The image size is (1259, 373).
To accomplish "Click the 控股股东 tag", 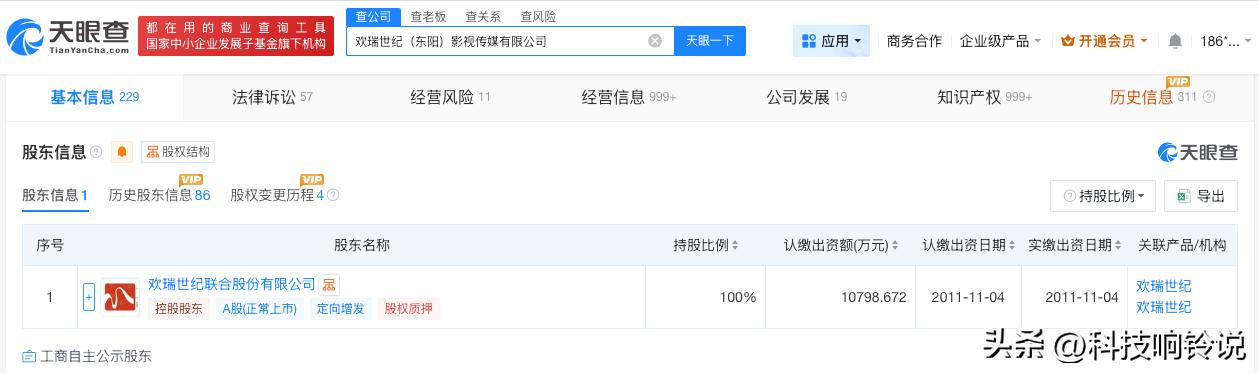I will pos(178,309).
